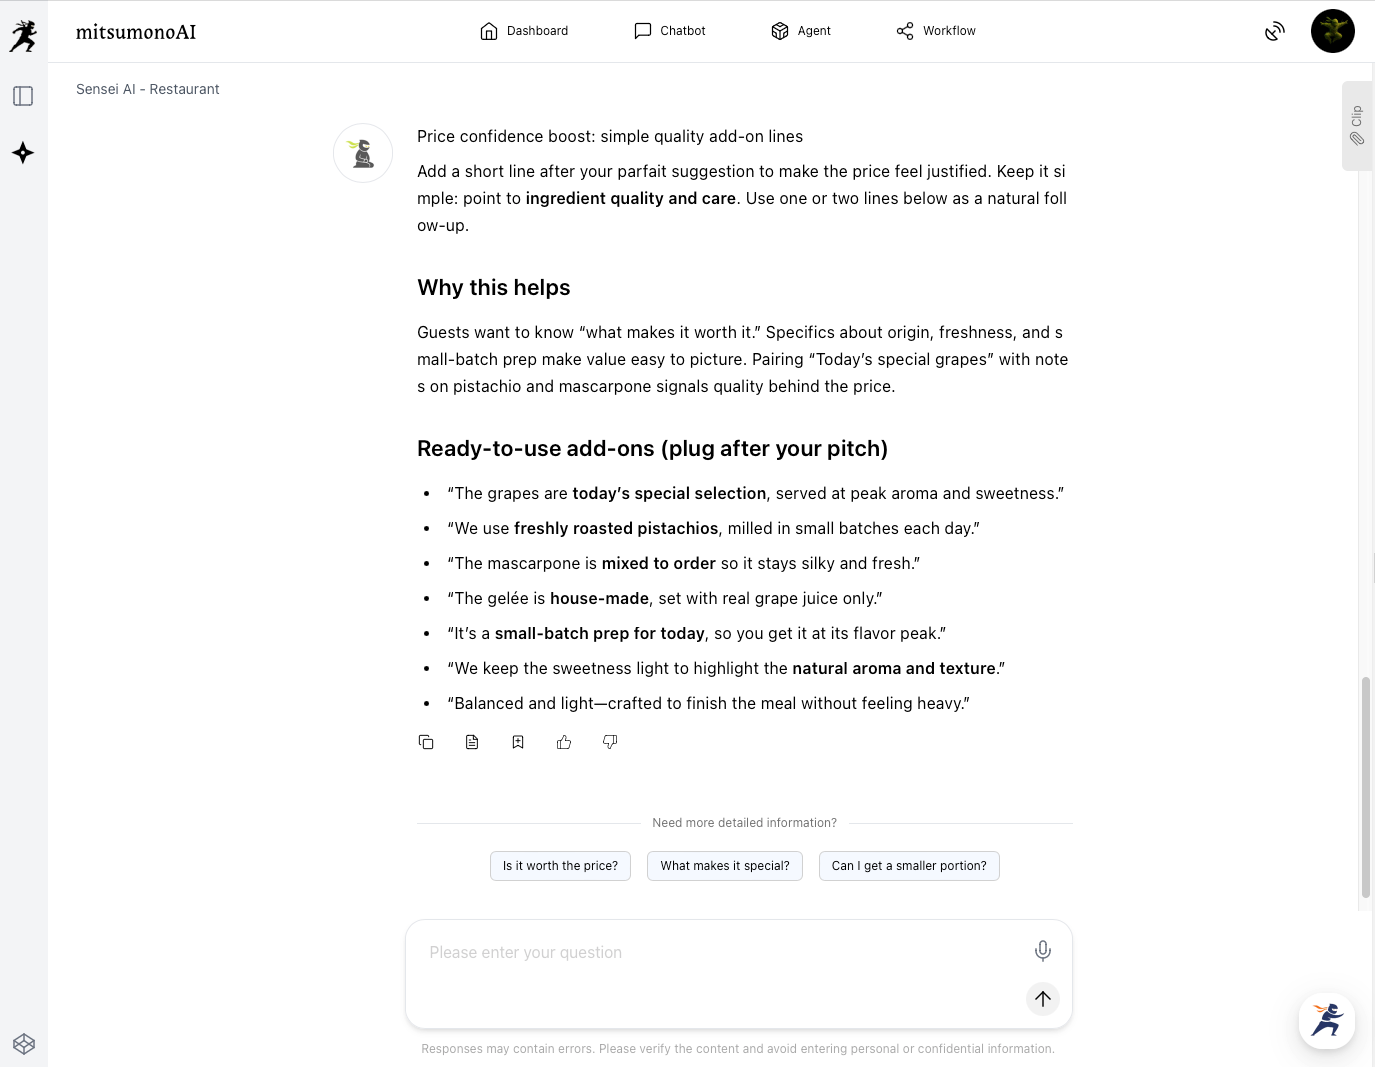Click the sparkle icon in sidebar
The height and width of the screenshot is (1067, 1375).
click(23, 153)
